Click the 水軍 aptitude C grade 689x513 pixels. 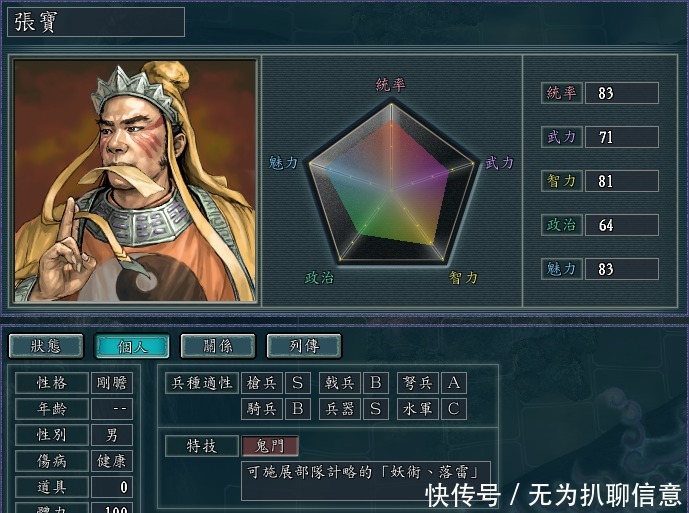pos(454,409)
